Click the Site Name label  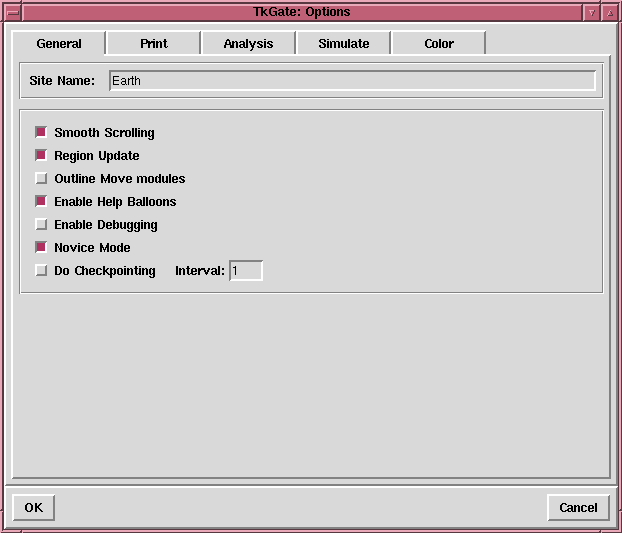[62, 81]
